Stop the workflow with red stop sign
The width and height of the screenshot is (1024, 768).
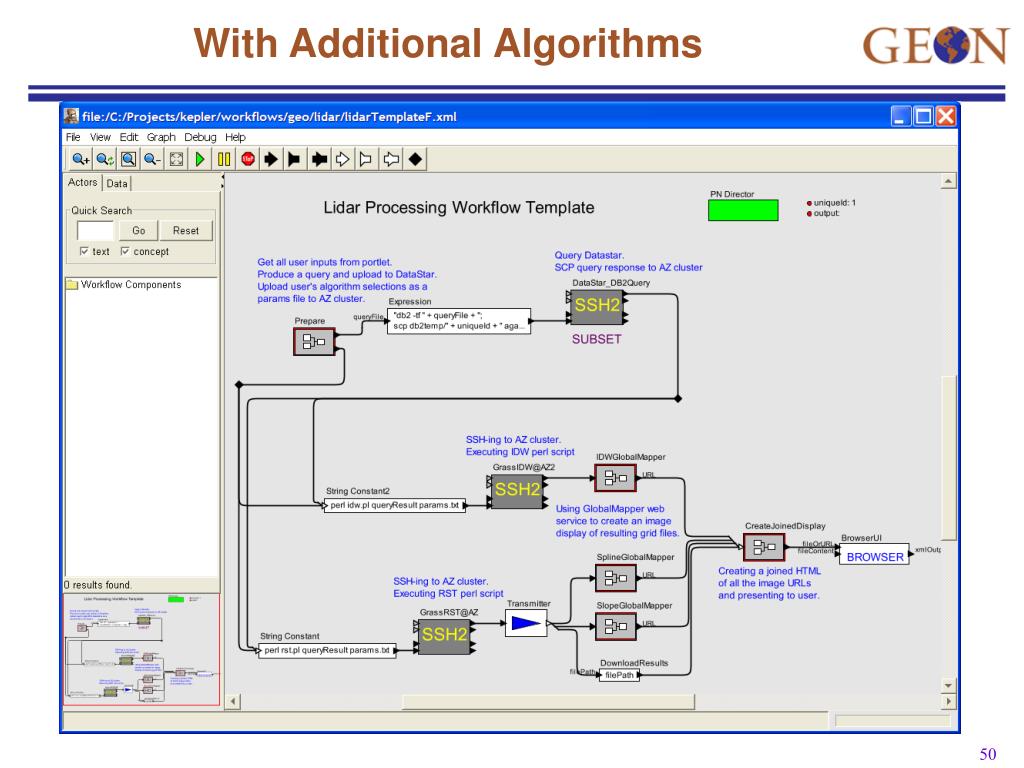[x=248, y=159]
